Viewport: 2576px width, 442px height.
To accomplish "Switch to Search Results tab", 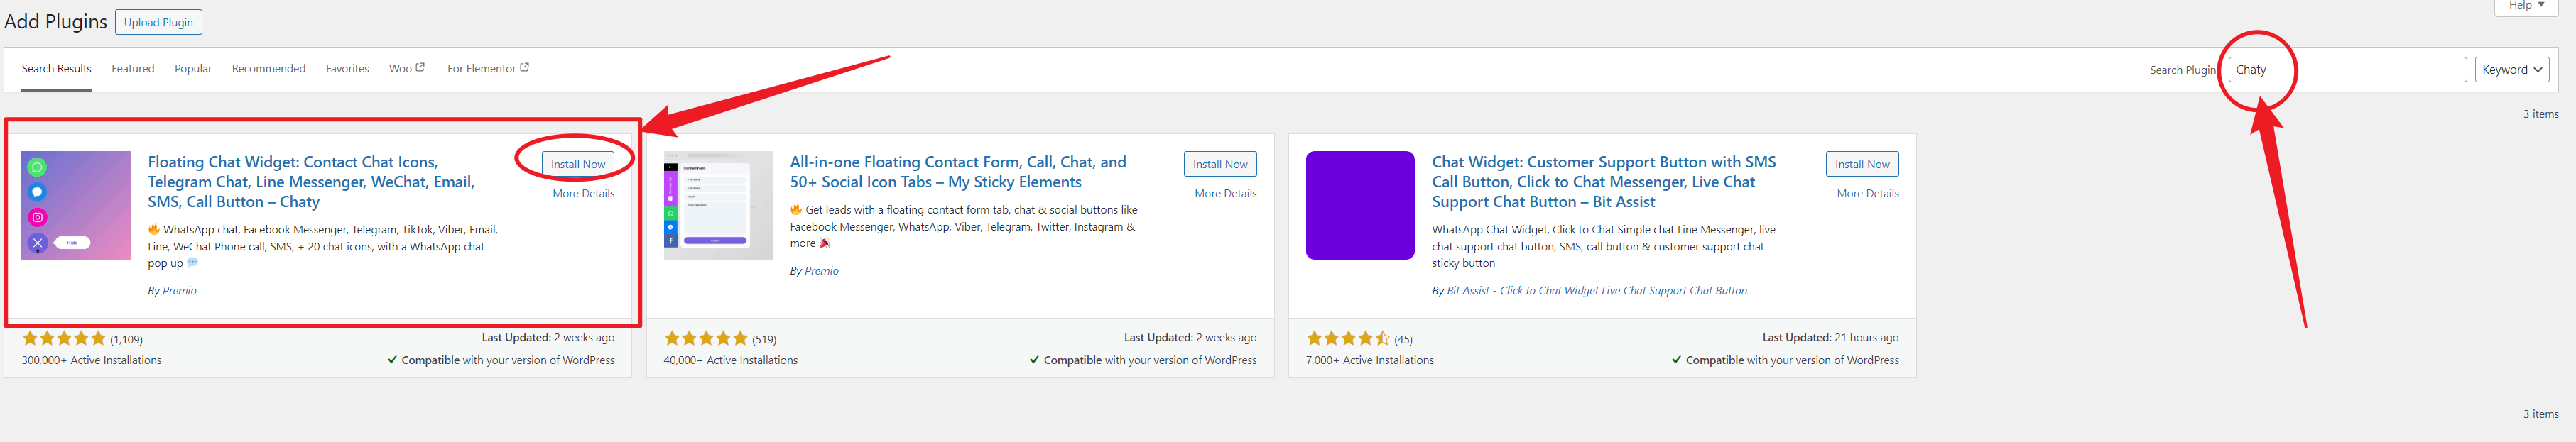I will (56, 69).
